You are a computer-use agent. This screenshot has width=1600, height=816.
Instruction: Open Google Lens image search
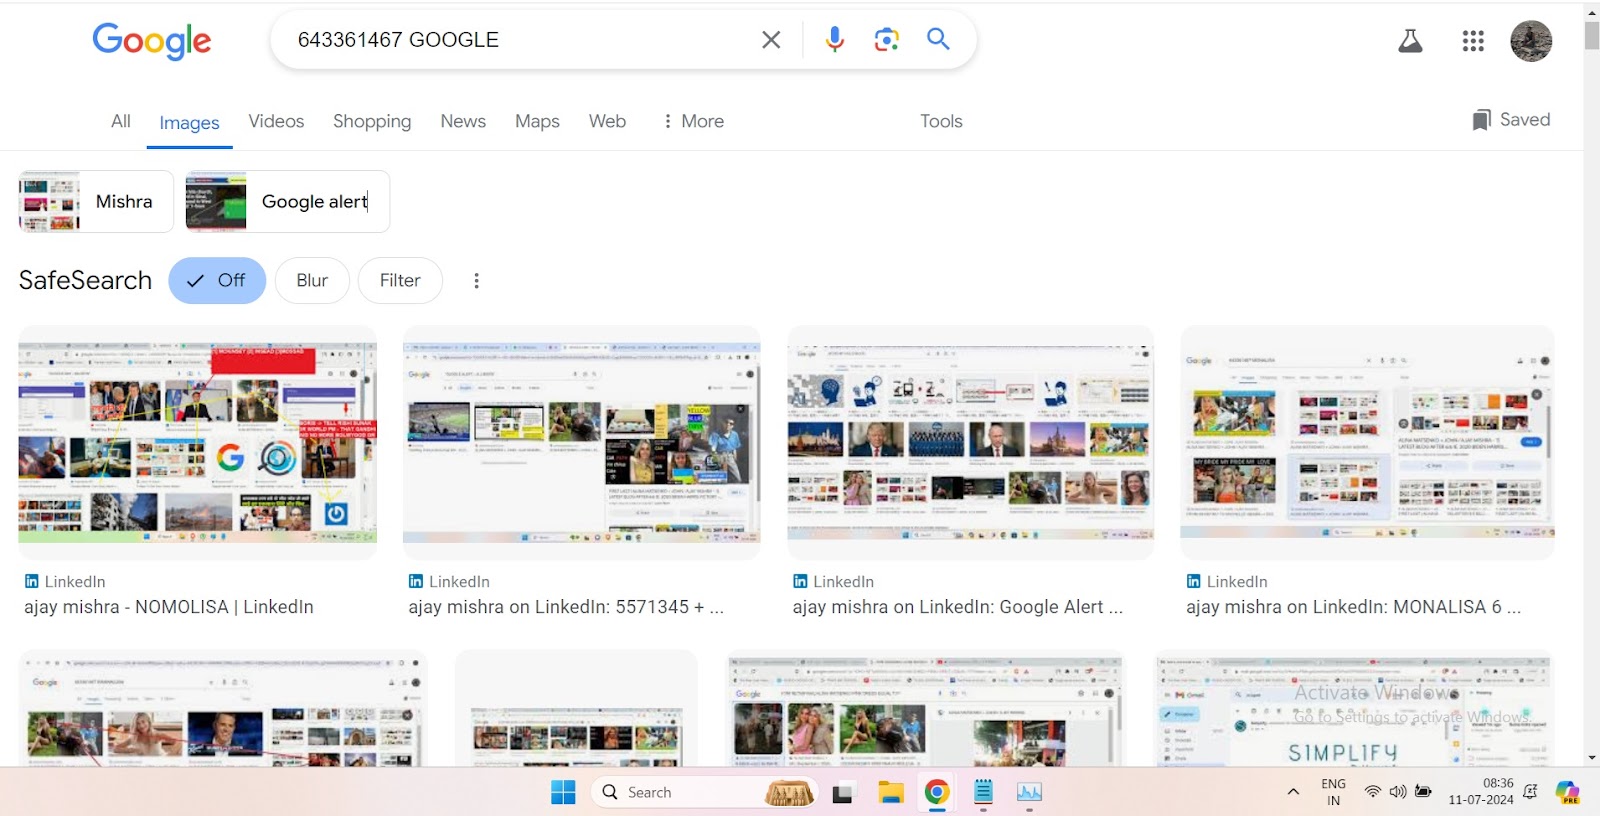(886, 40)
